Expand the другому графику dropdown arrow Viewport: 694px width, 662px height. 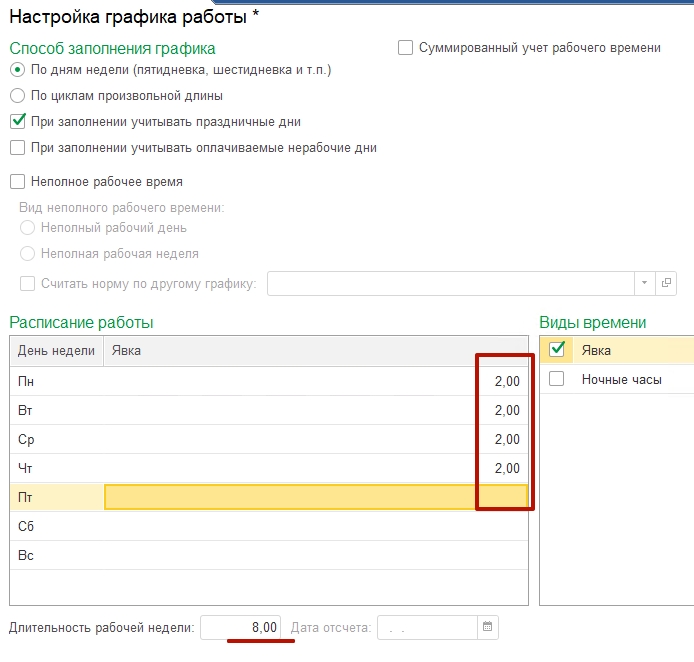[644, 283]
